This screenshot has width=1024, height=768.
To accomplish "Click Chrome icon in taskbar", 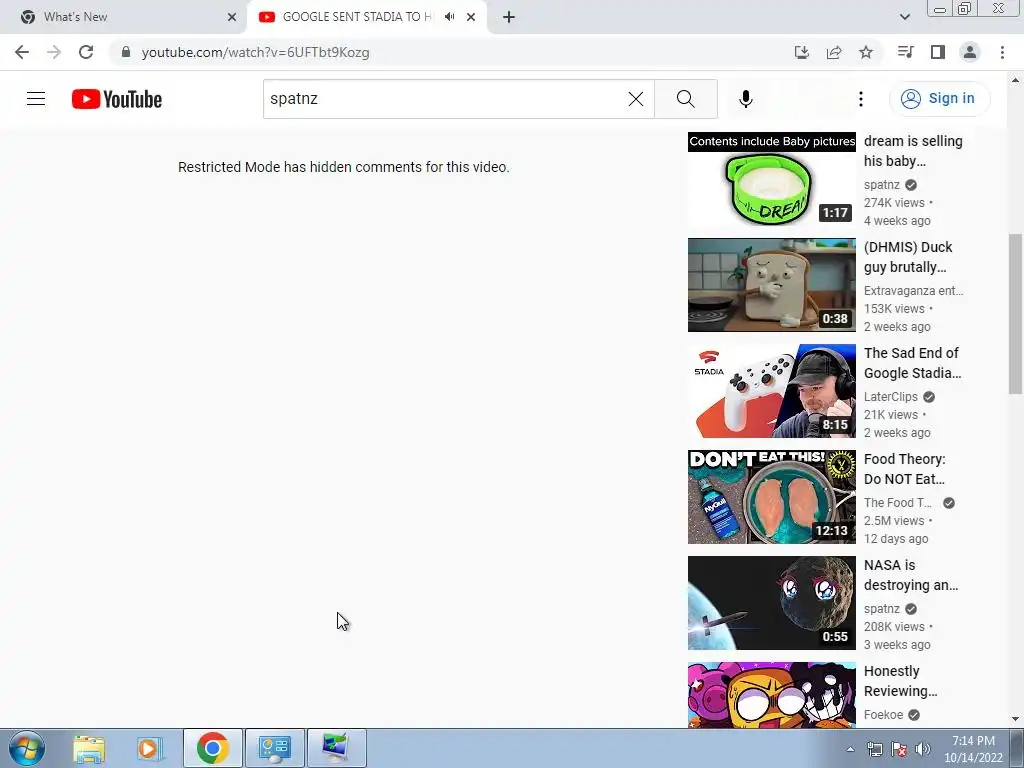I will (212, 748).
